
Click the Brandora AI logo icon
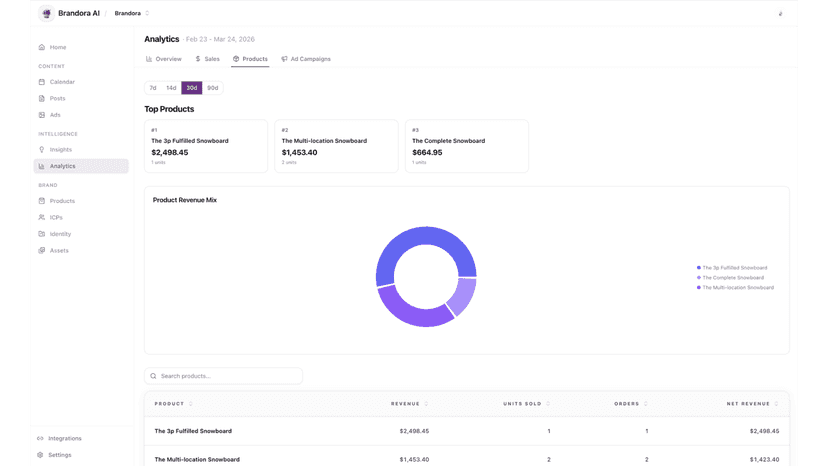(x=46, y=13)
